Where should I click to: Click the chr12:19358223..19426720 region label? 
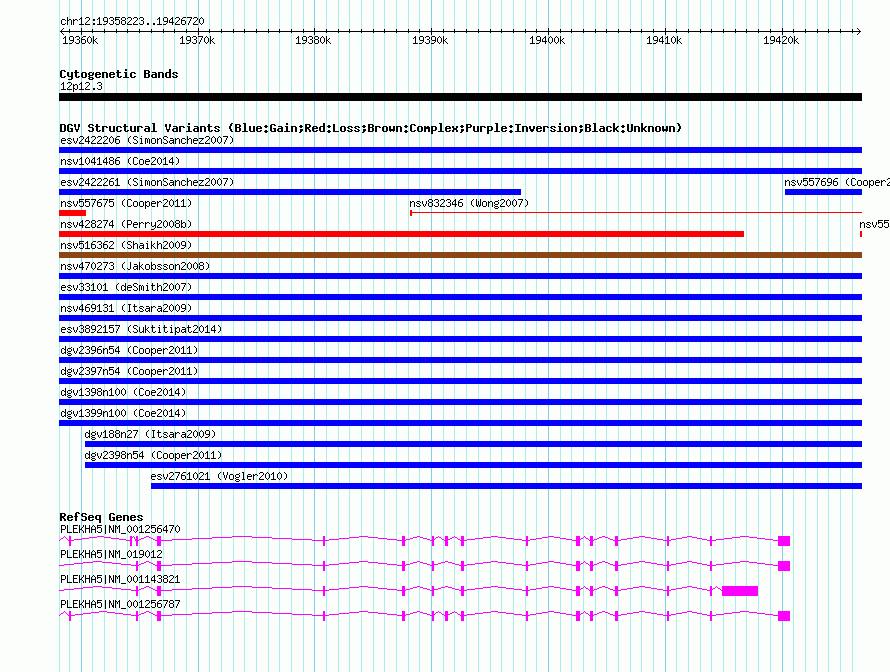click(x=132, y=21)
